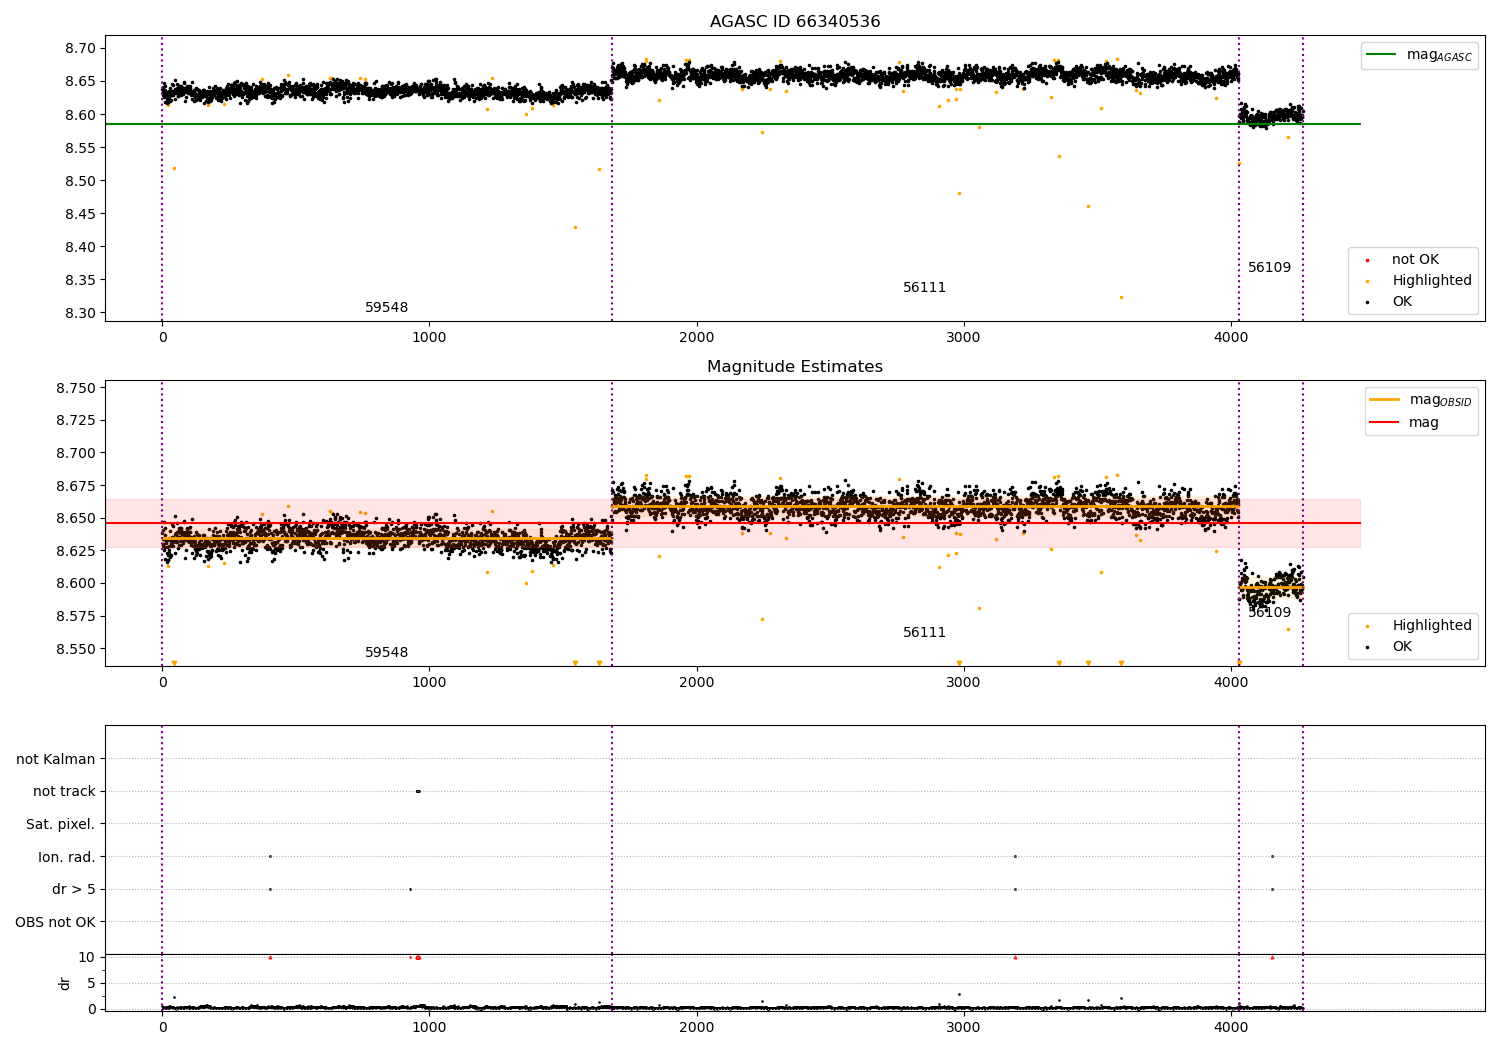The height and width of the screenshot is (1050, 1500).
Task: Click OBSID label 59548 in the top plot
Action: pos(386,308)
